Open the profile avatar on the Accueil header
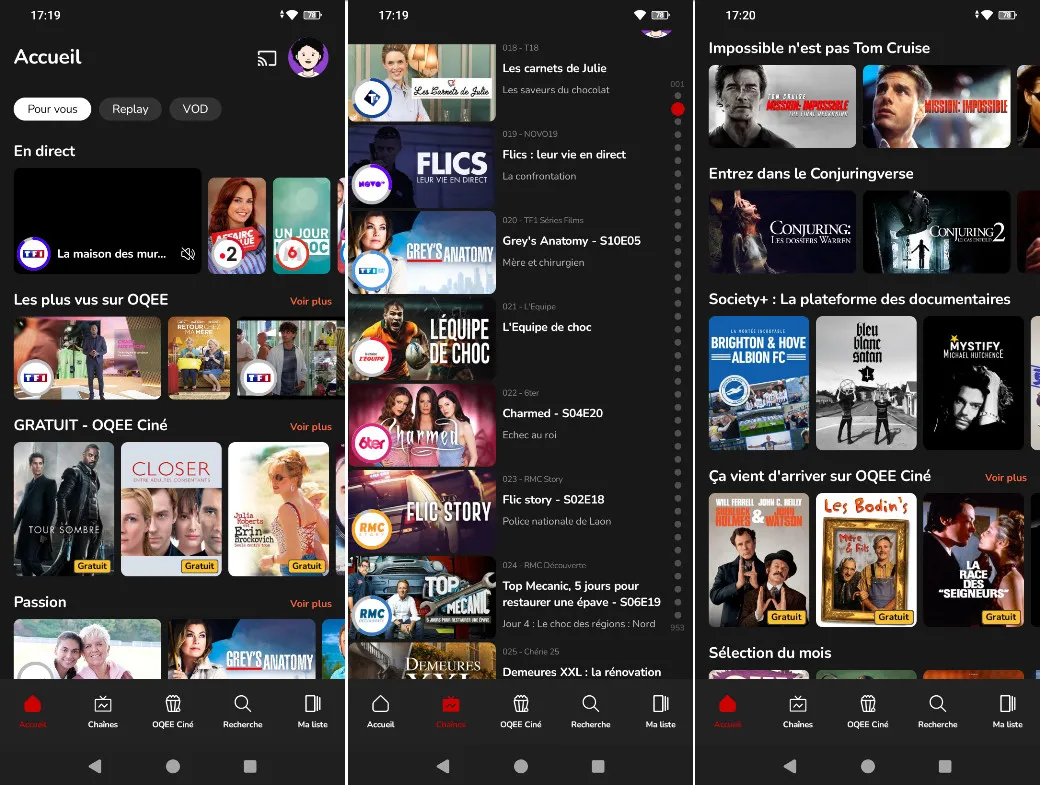 pos(308,57)
